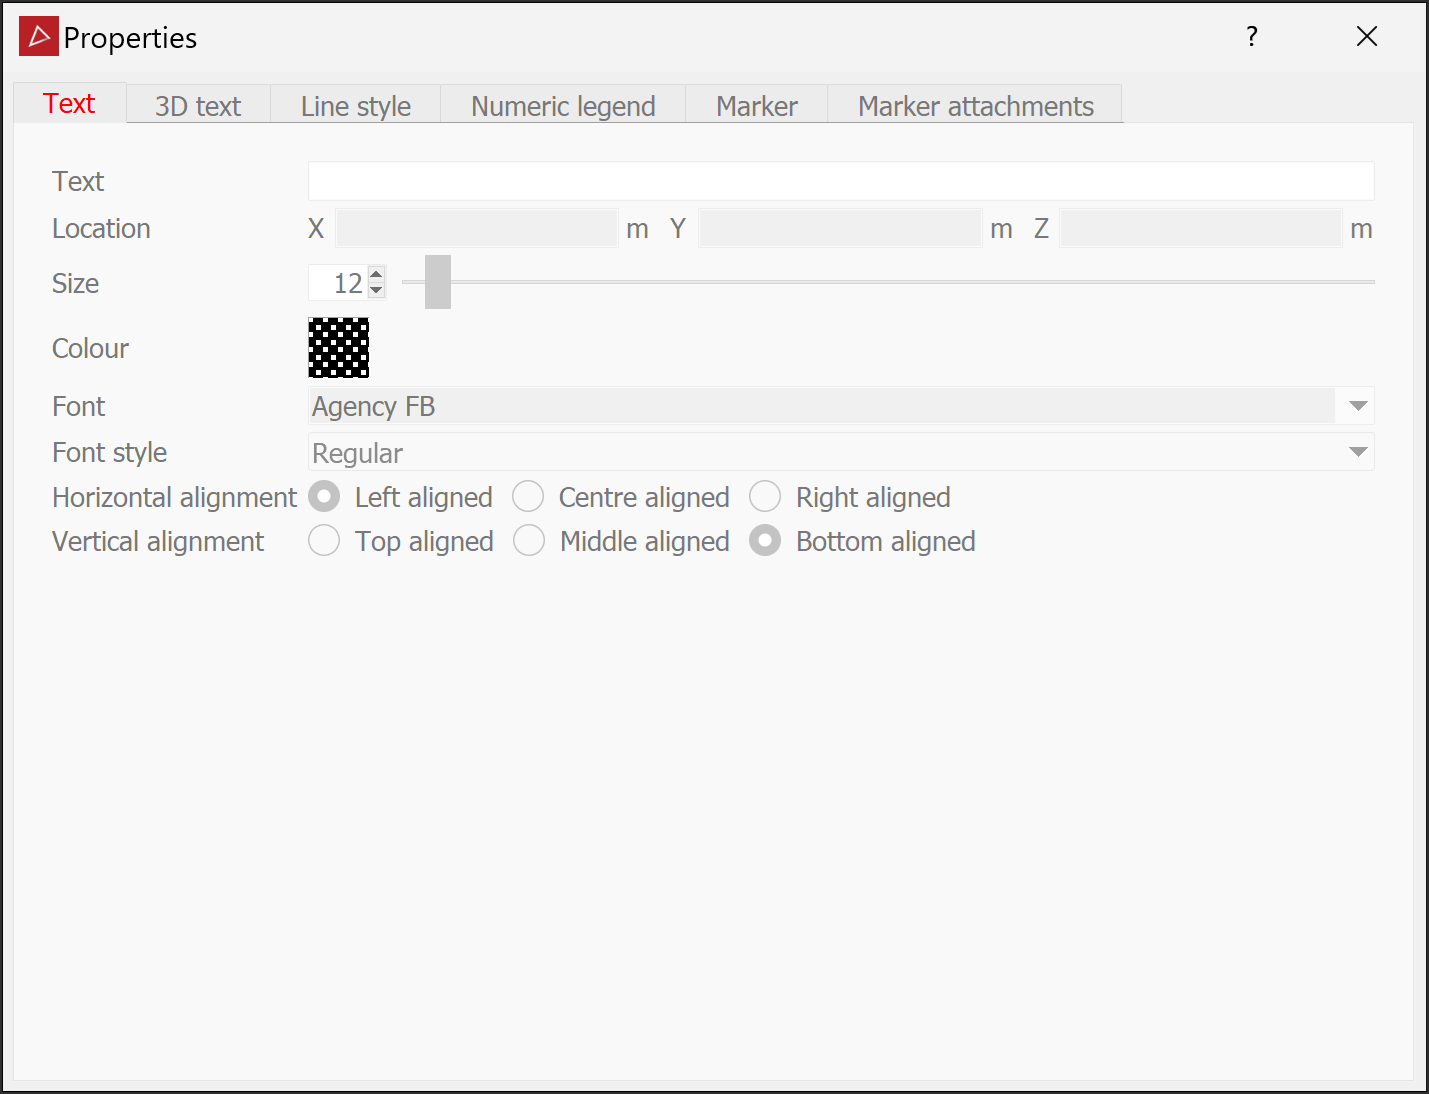
Task: Decrease Size with the down stepper arrow
Action: (376, 290)
